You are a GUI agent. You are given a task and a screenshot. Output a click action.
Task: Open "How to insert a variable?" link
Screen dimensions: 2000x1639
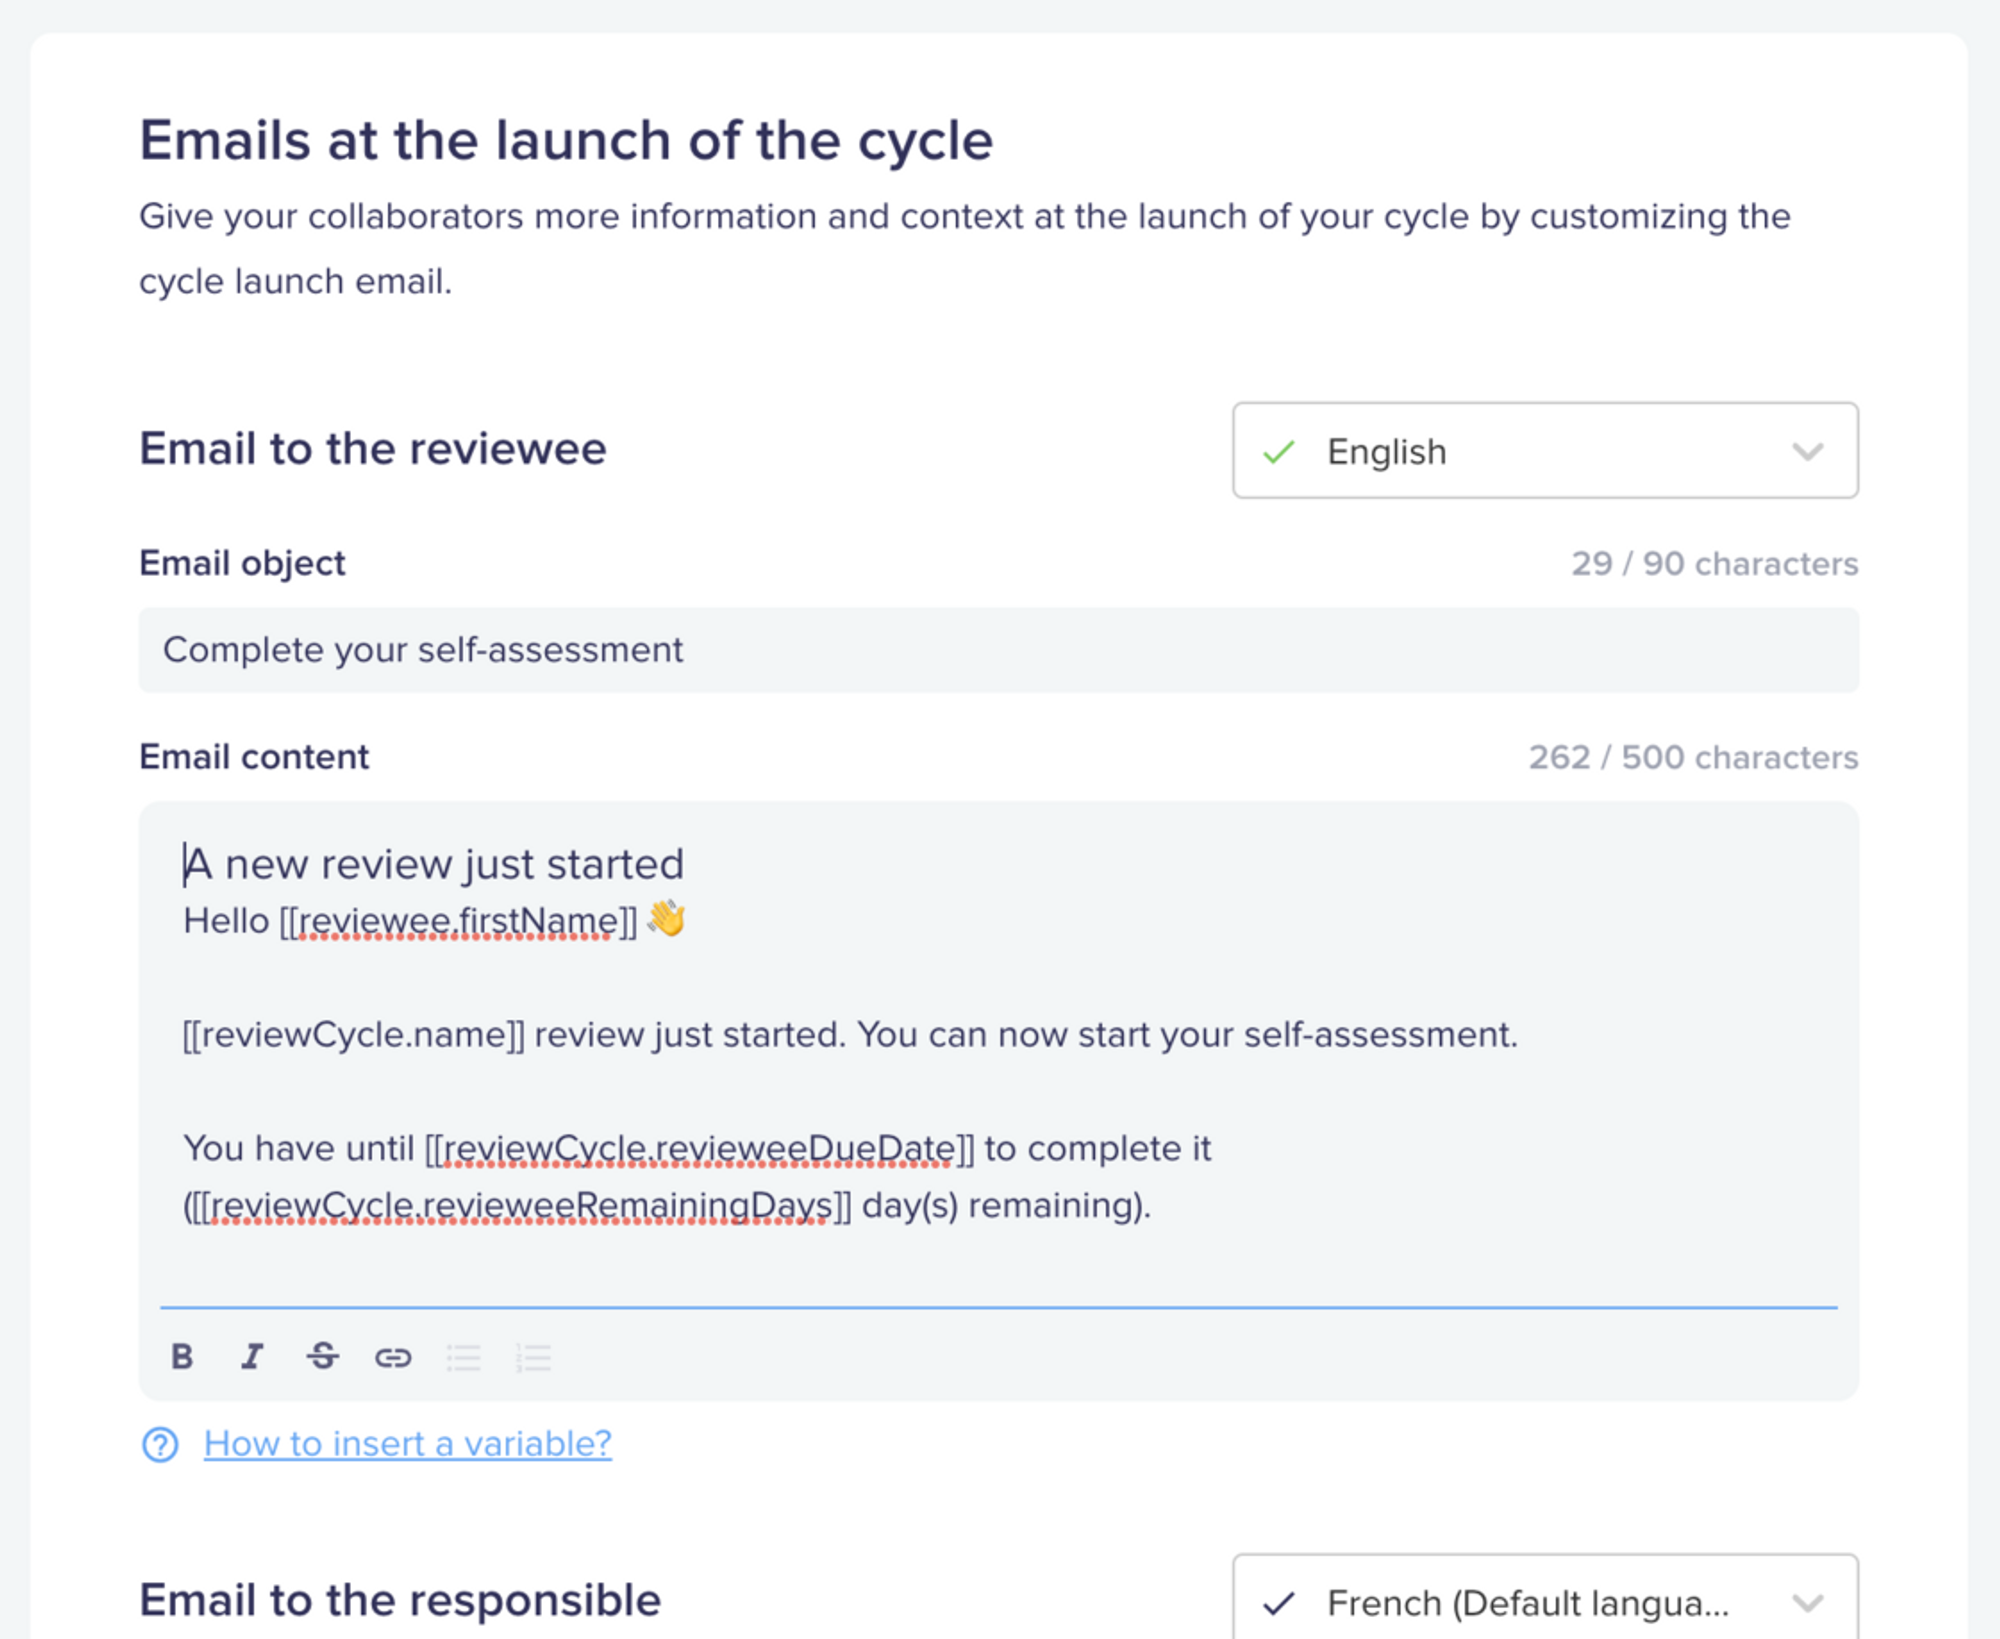click(x=407, y=1443)
